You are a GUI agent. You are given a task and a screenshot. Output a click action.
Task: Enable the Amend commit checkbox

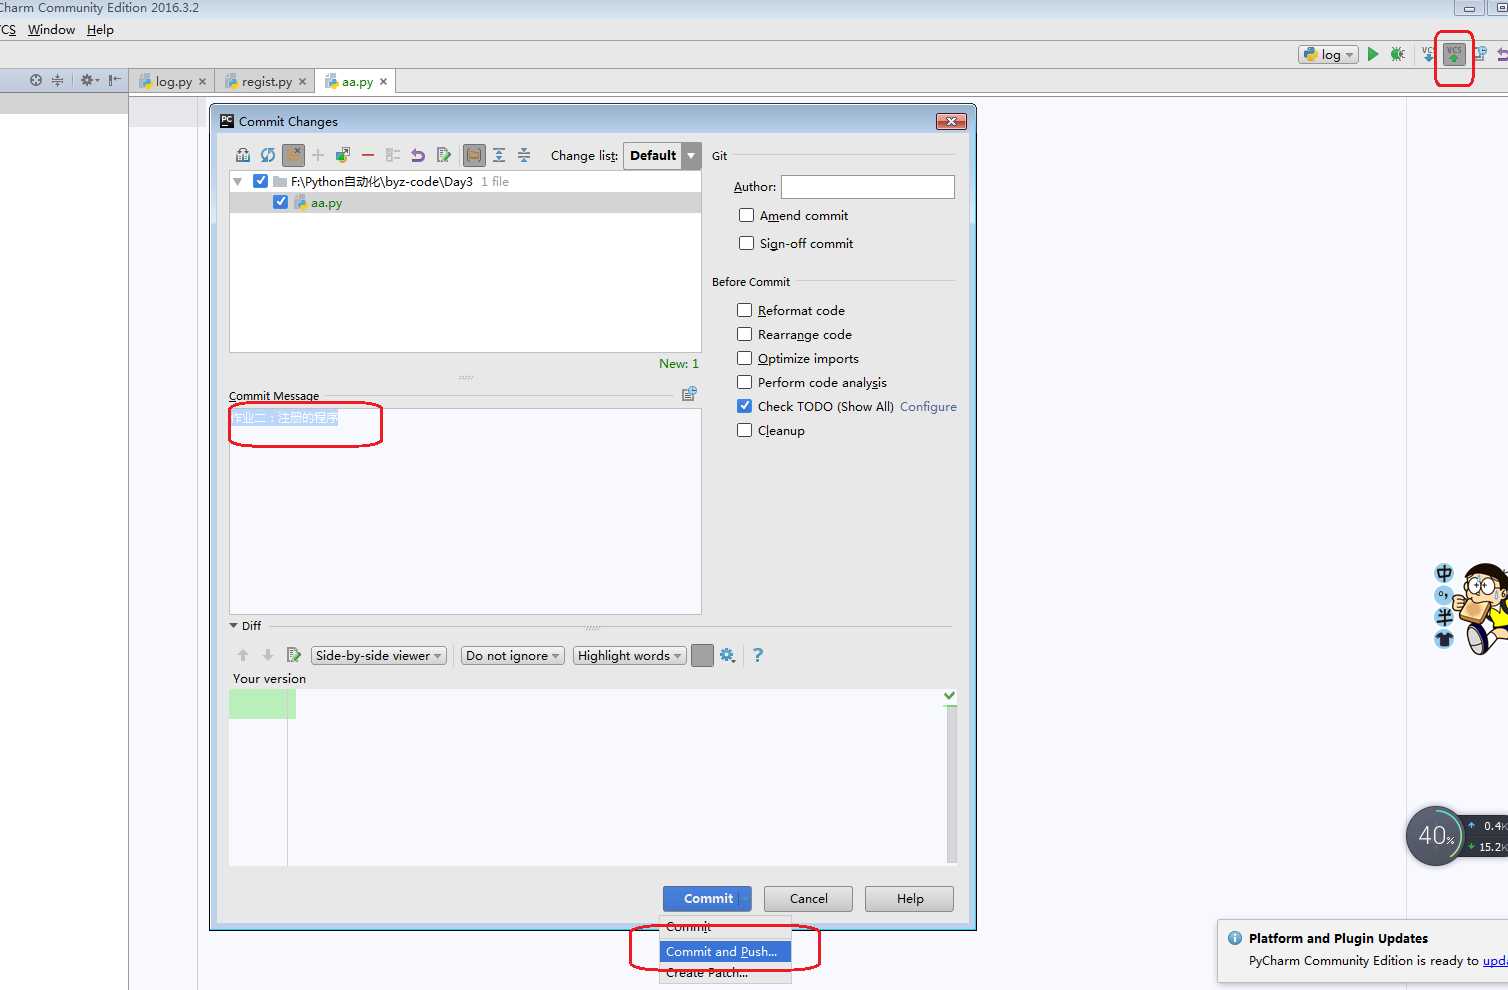(x=746, y=215)
